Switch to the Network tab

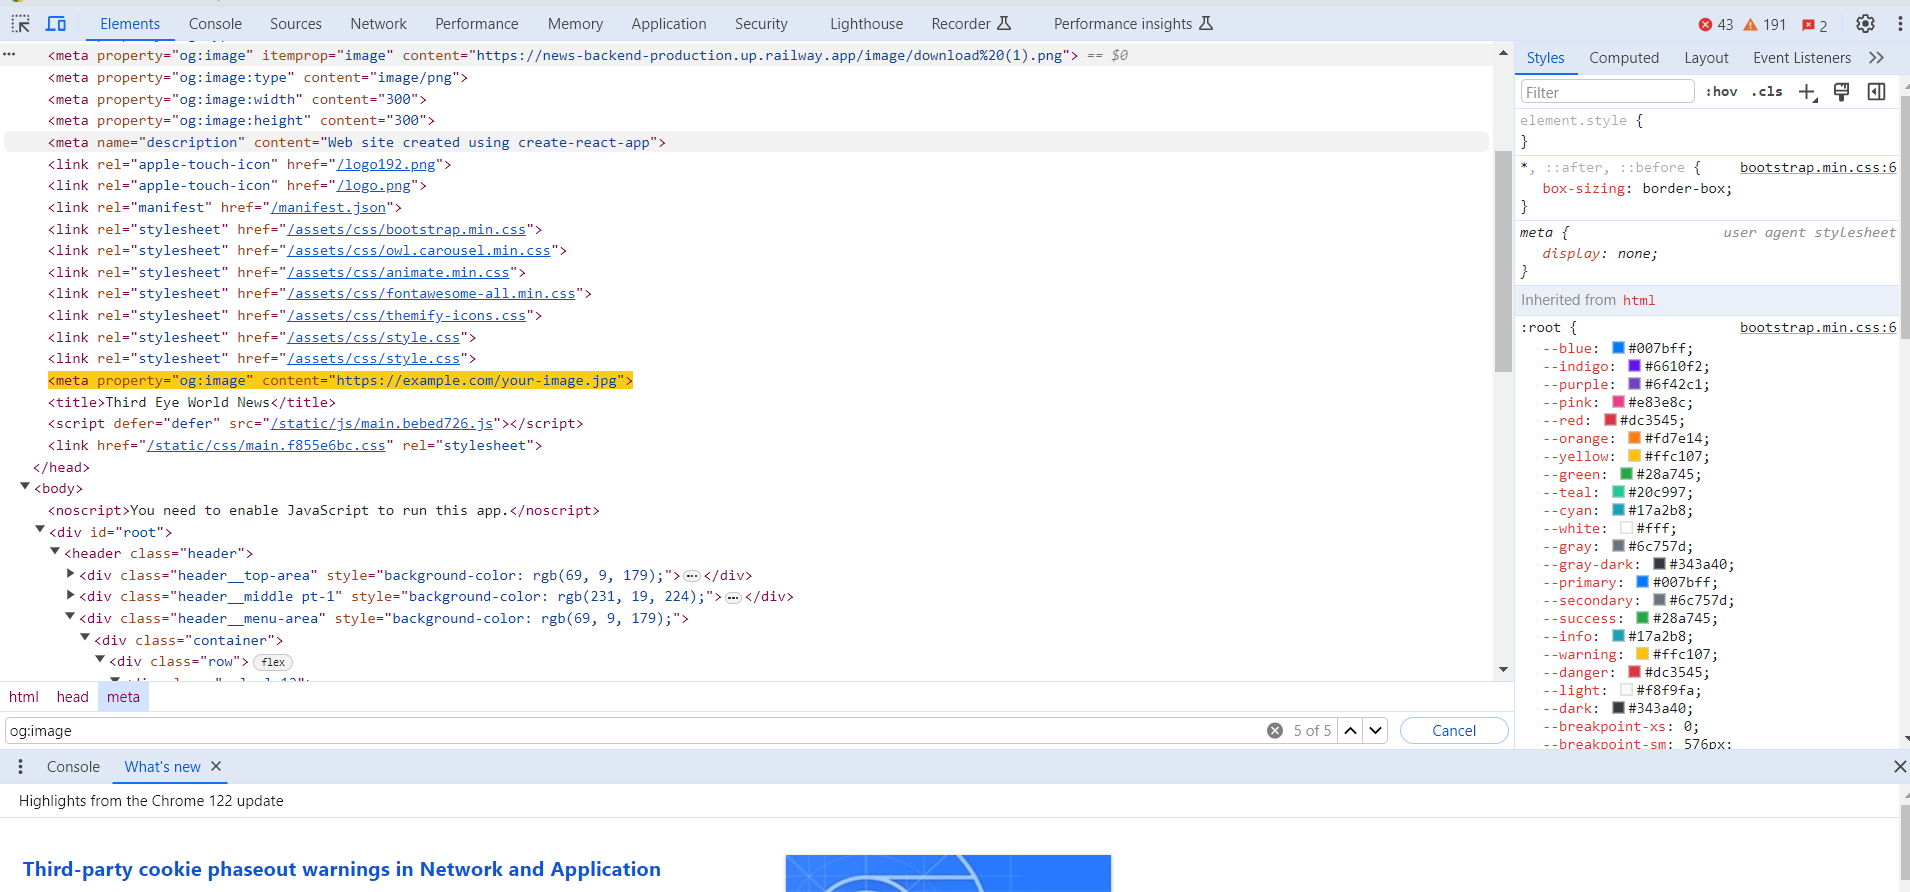point(378,24)
